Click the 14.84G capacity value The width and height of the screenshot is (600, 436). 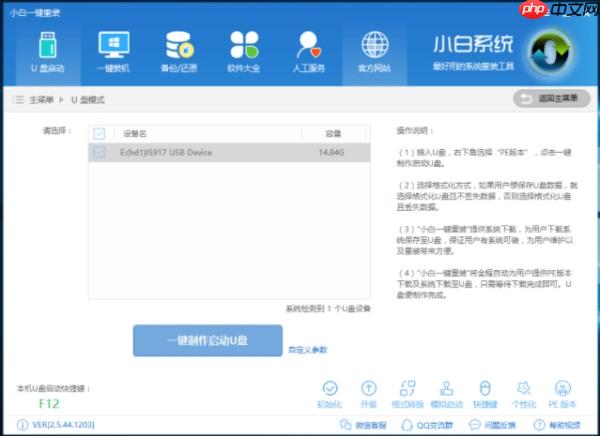point(331,152)
